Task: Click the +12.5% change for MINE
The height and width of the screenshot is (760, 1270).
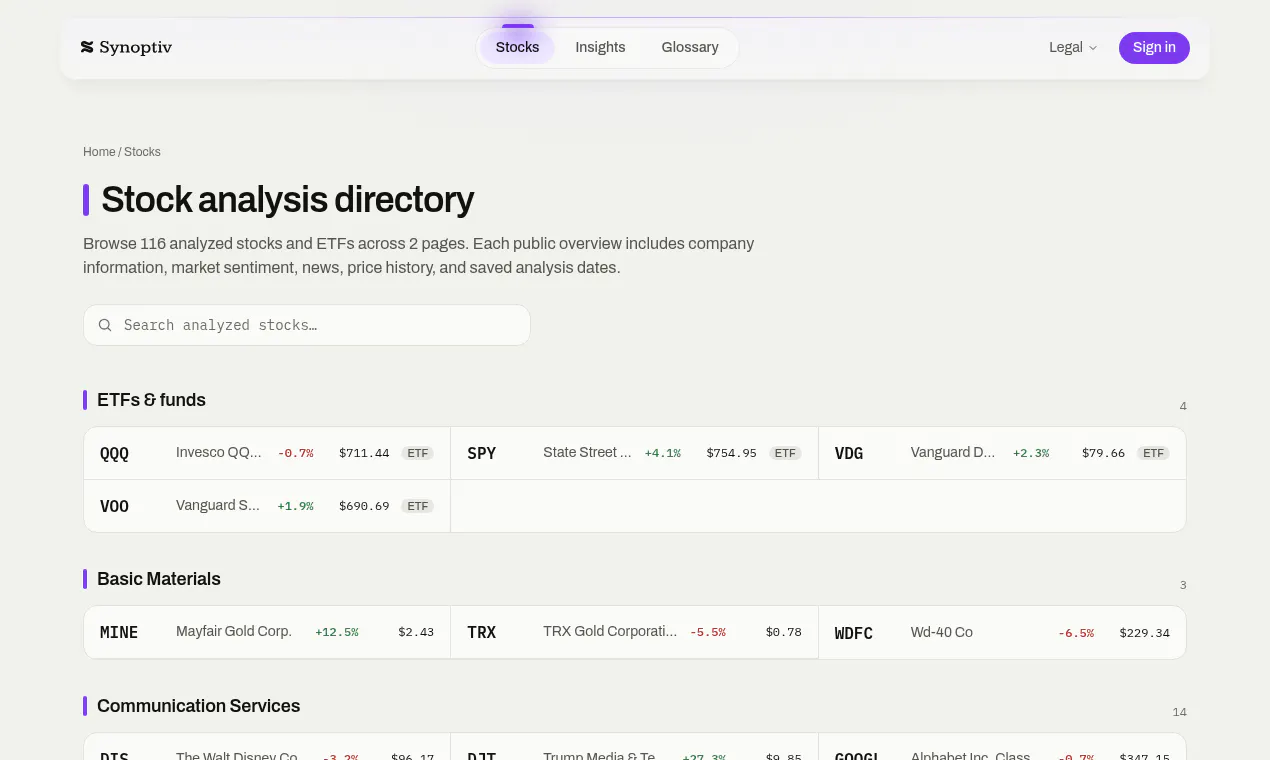Action: click(336, 632)
